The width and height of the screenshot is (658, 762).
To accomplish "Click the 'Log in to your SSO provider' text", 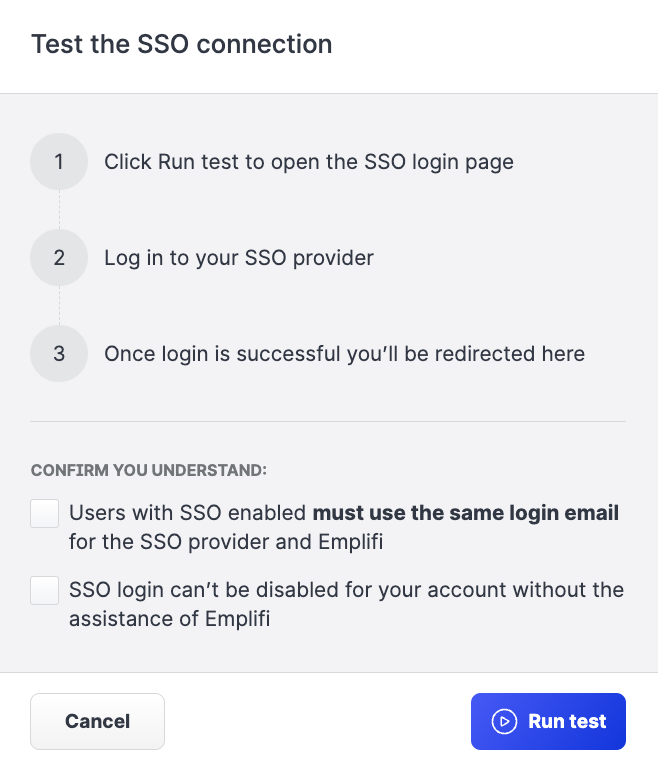I will [238, 257].
